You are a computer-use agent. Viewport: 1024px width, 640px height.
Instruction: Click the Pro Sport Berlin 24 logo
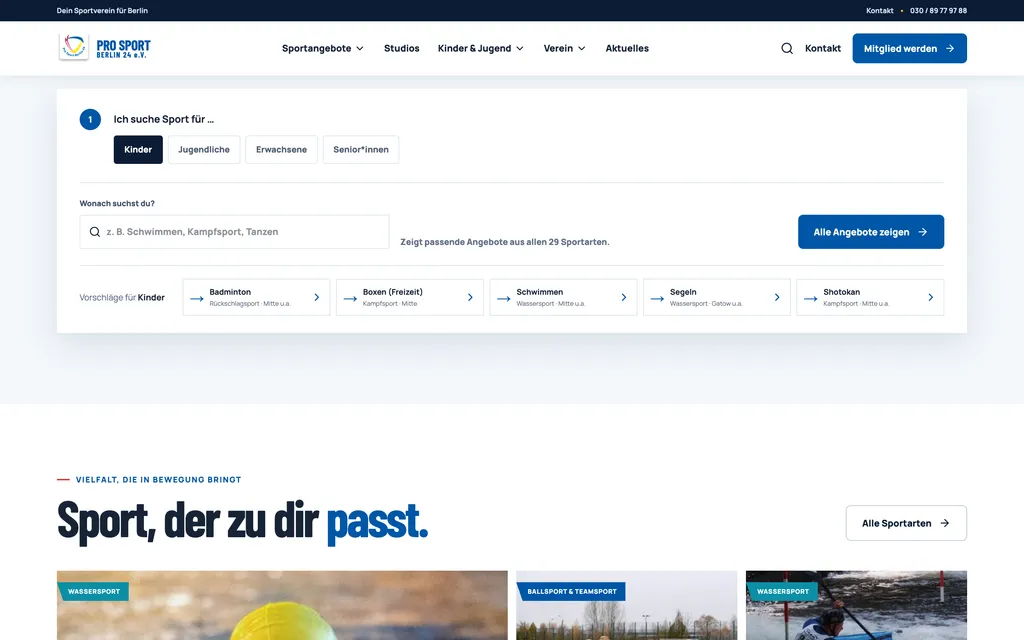pyautogui.click(x=105, y=47)
